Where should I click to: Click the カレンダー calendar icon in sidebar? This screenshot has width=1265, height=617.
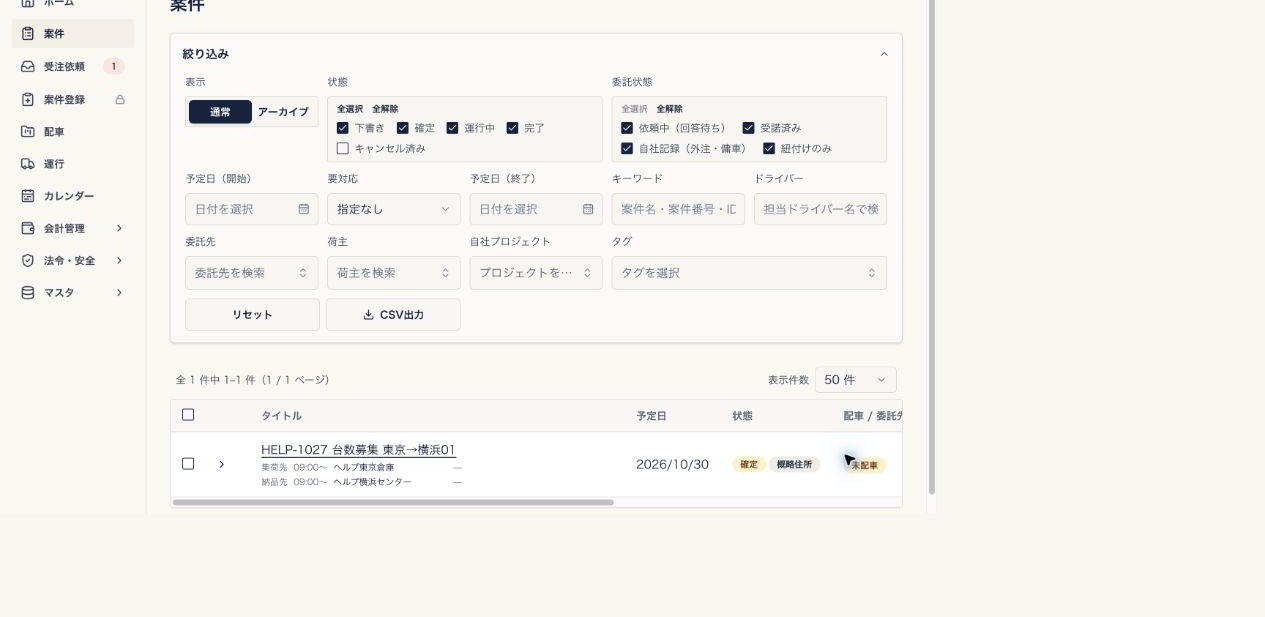28,196
